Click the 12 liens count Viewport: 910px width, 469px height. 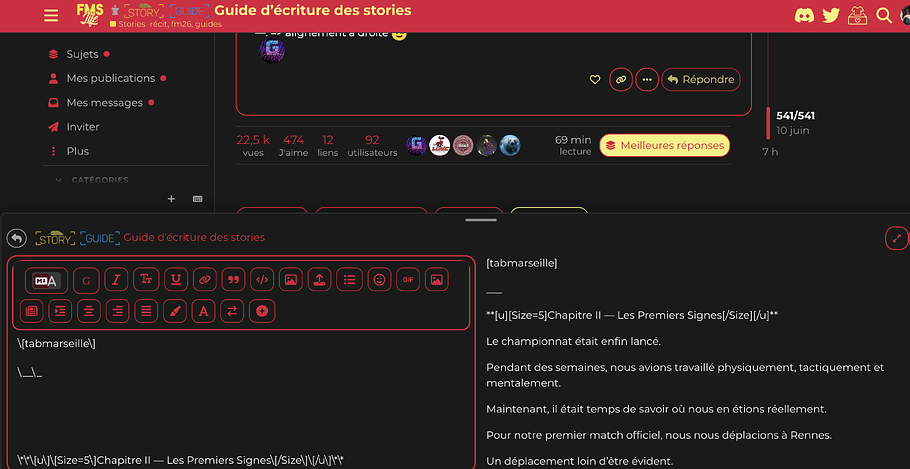[x=328, y=145]
